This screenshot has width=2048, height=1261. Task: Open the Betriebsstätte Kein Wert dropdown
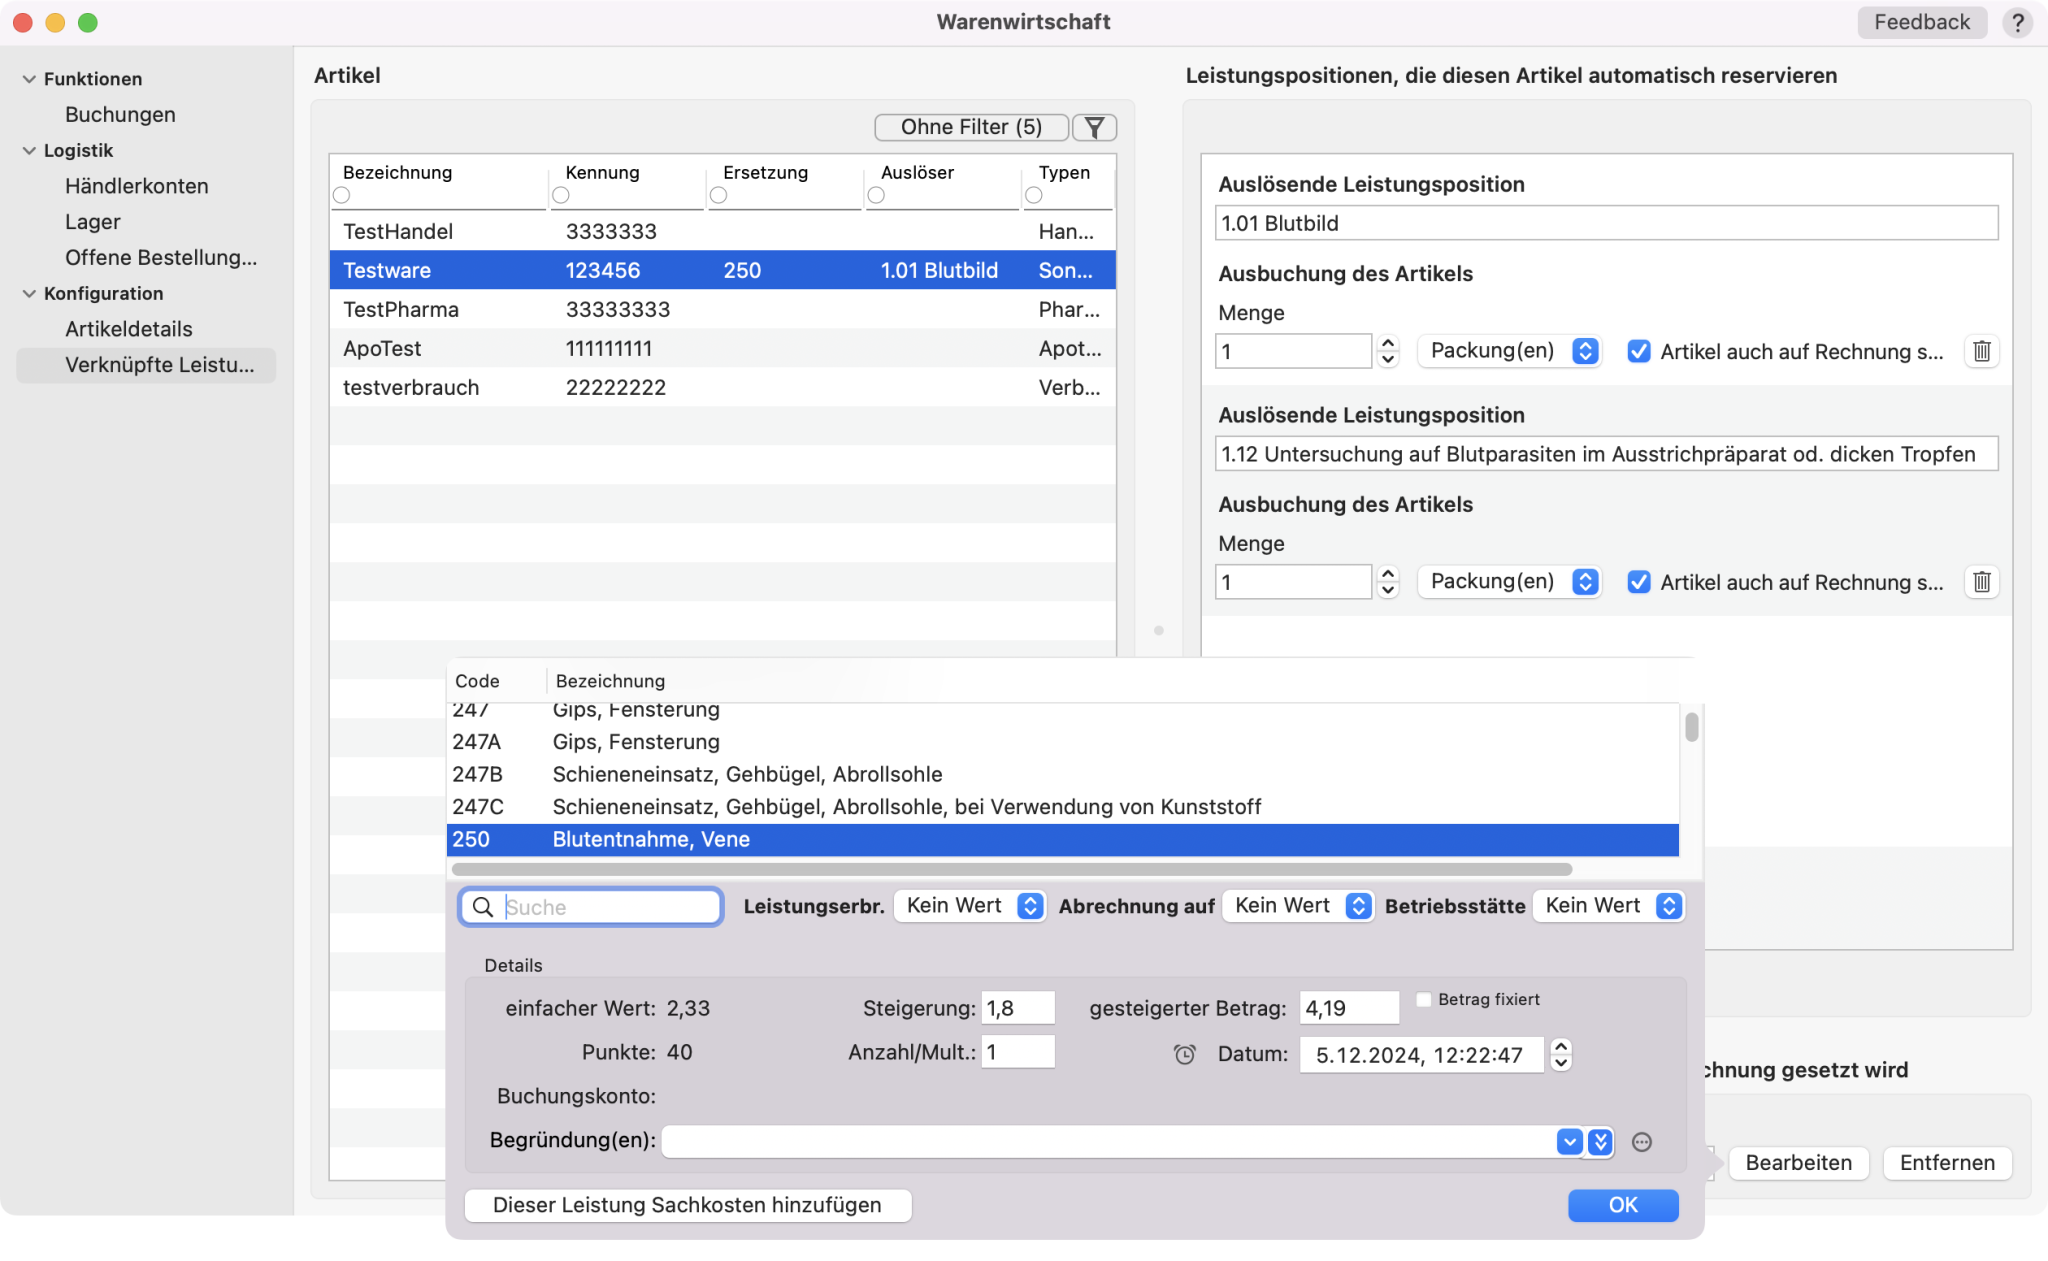coord(1609,906)
